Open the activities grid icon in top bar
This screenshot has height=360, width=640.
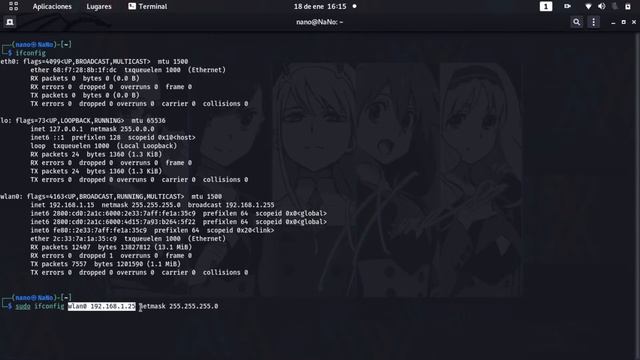pos(13,6)
